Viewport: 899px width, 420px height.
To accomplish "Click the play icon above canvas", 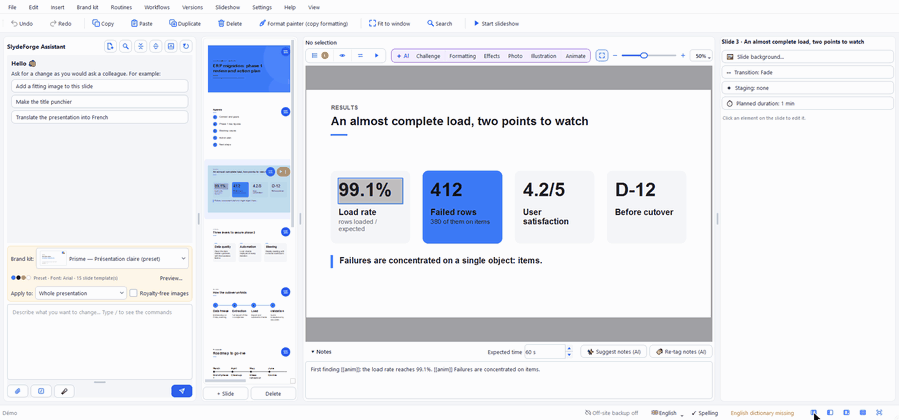I will (x=377, y=56).
